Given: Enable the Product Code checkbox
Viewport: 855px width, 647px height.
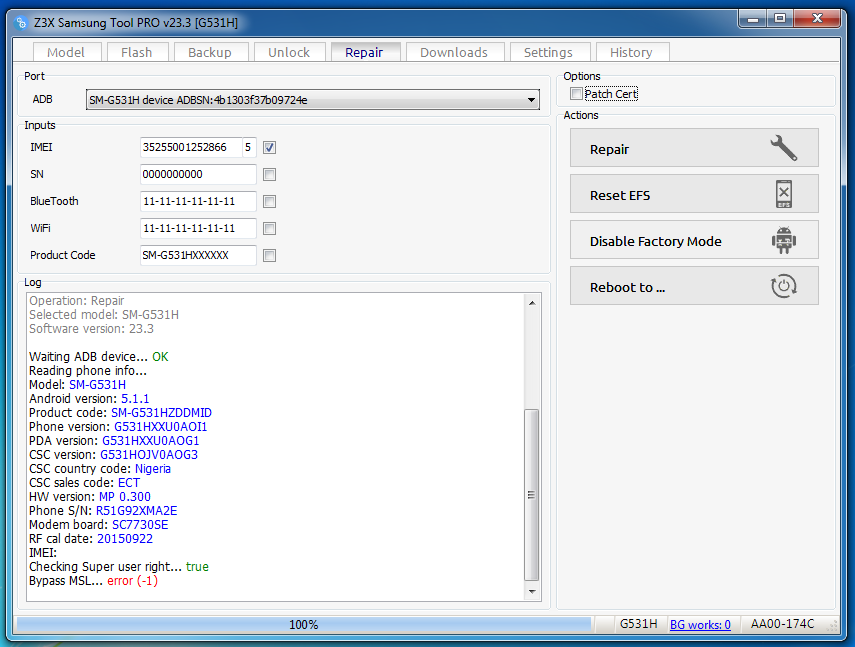Looking at the screenshot, I should pyautogui.click(x=269, y=255).
